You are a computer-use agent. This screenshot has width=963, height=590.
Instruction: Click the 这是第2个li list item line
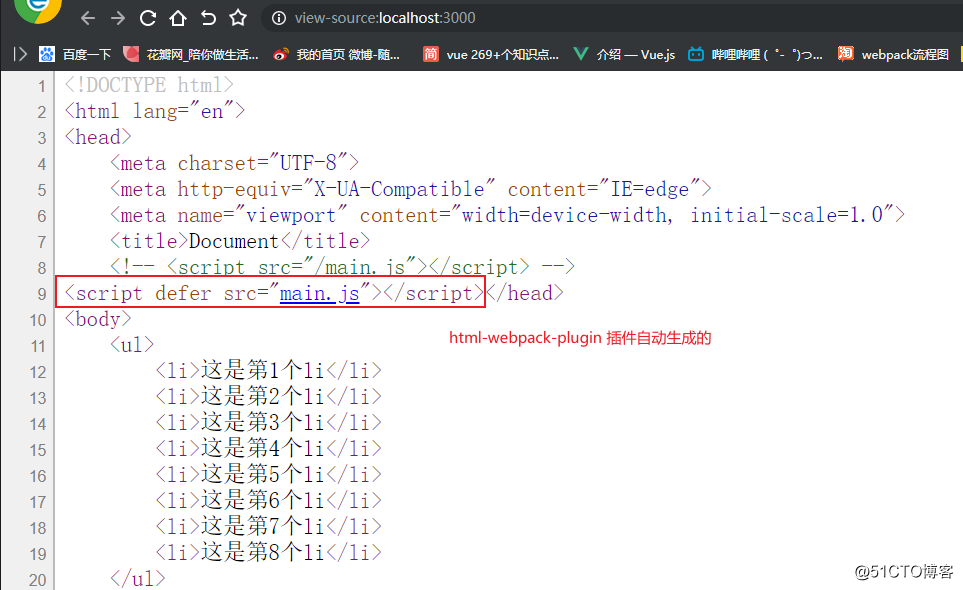pyautogui.click(x=268, y=397)
